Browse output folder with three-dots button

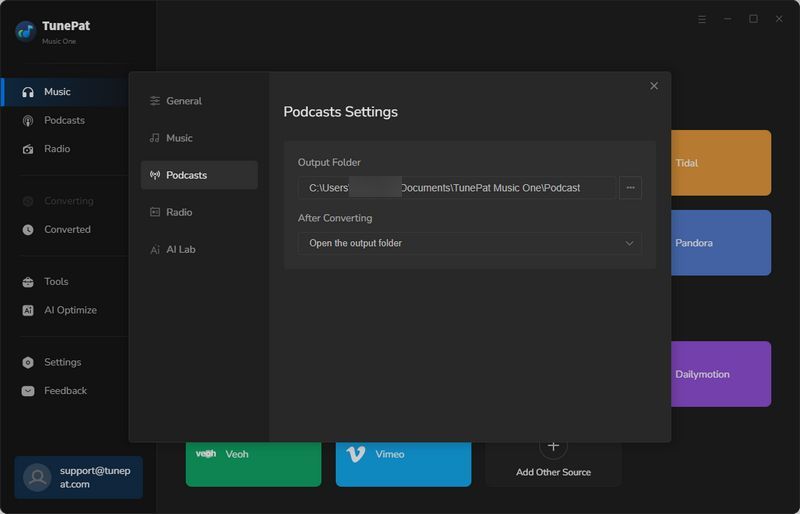630,187
